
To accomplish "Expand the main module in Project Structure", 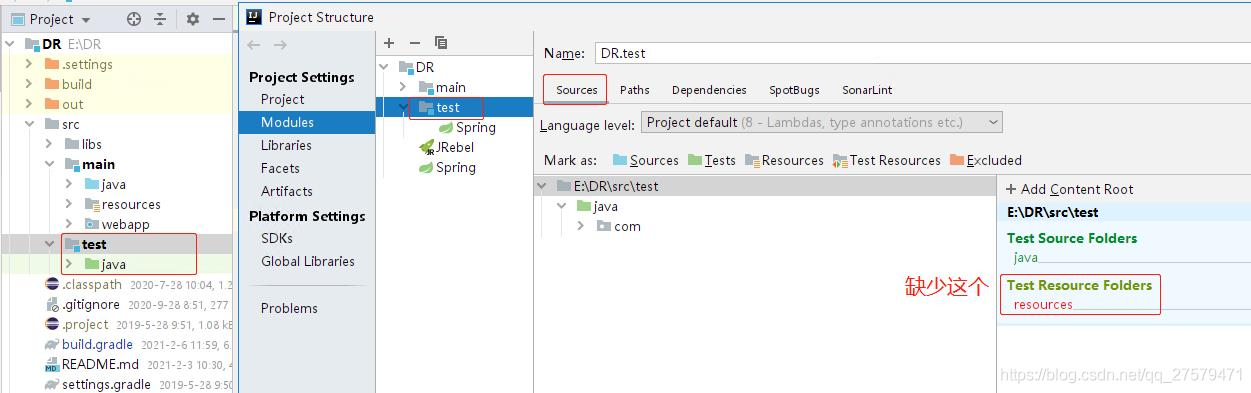I will 403,87.
